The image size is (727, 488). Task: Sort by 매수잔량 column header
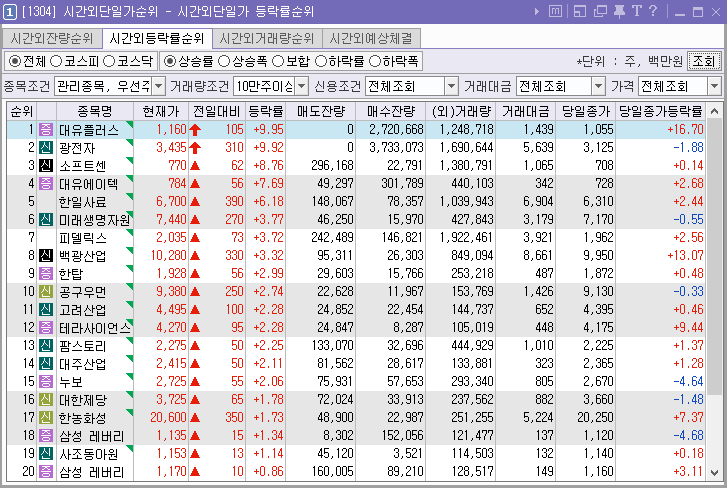point(391,111)
